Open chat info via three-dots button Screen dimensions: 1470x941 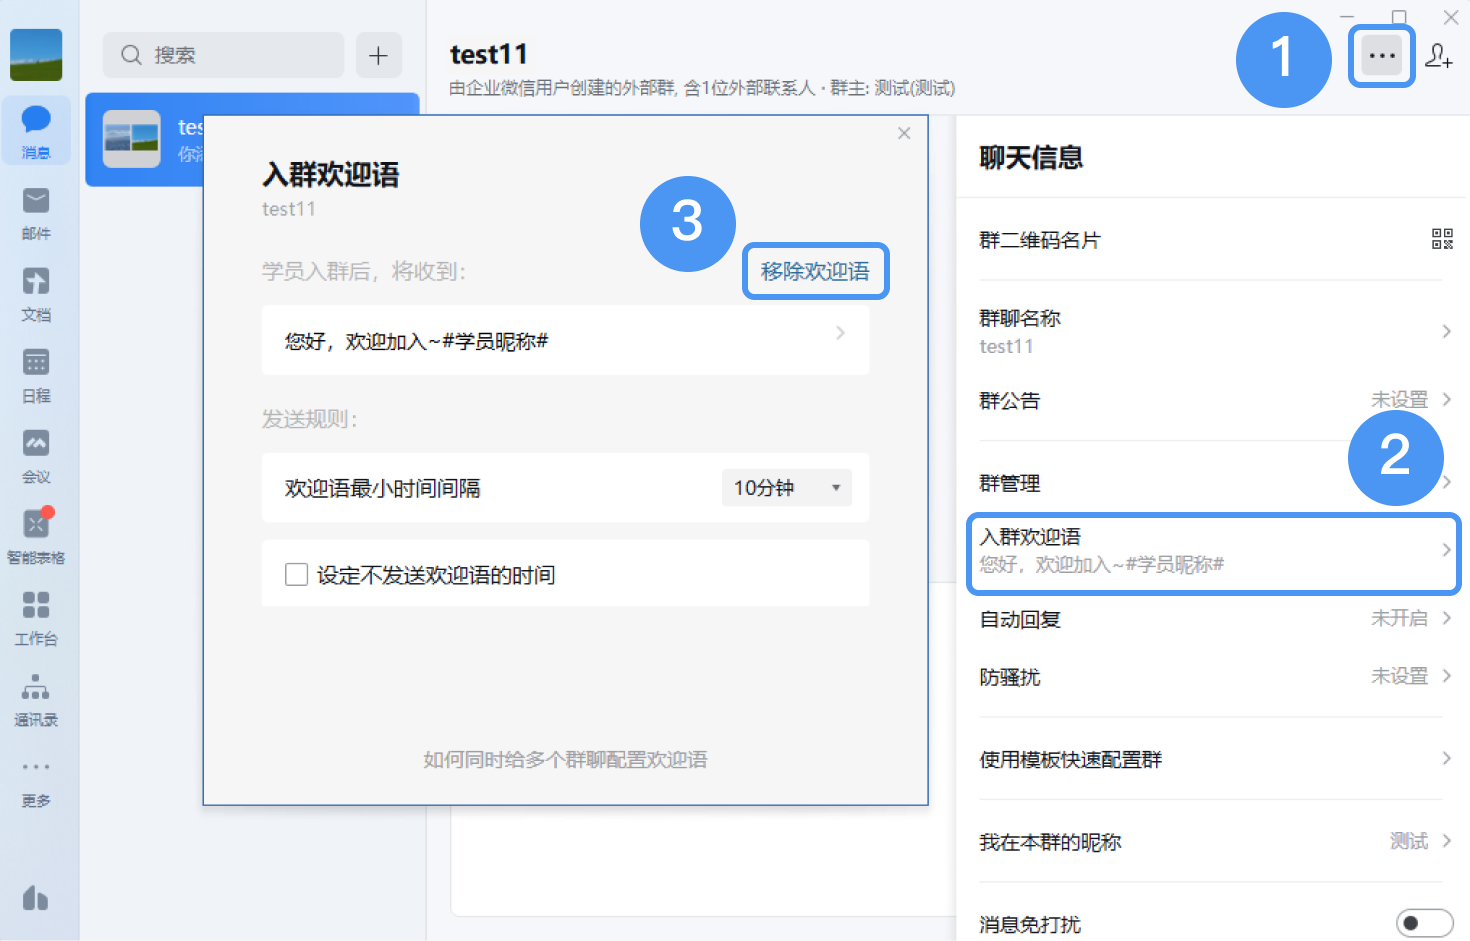coord(1382,56)
